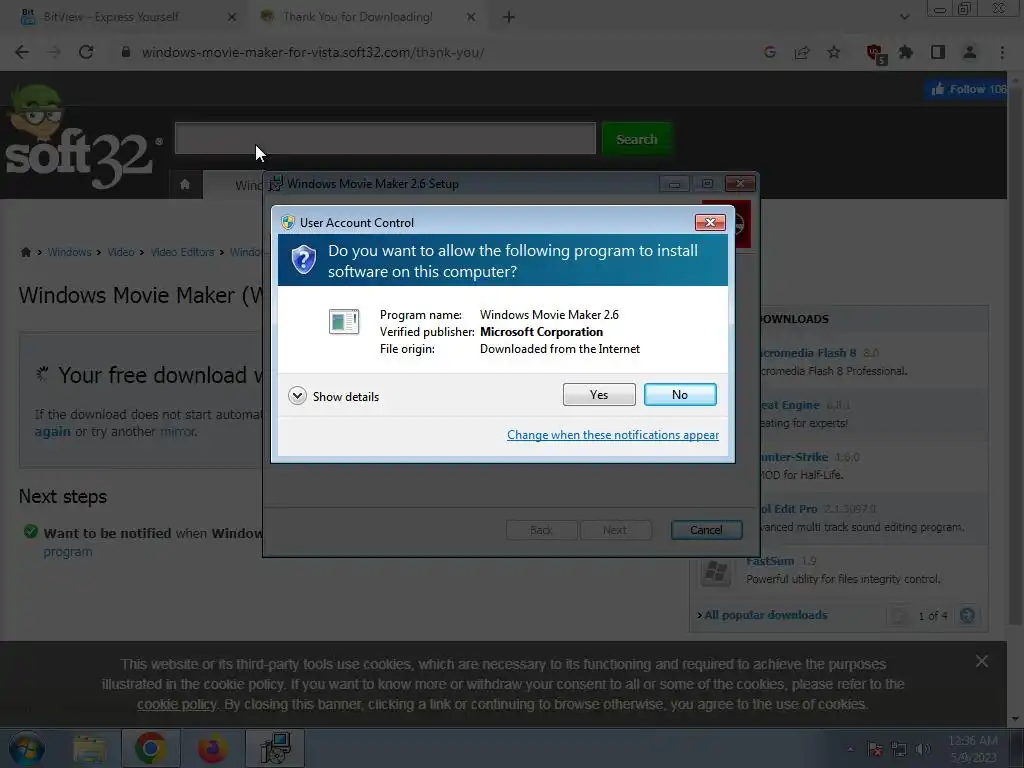Image resolution: width=1024 pixels, height=768 pixels.
Task: Open Counter-Strike download link
Action: (794, 457)
